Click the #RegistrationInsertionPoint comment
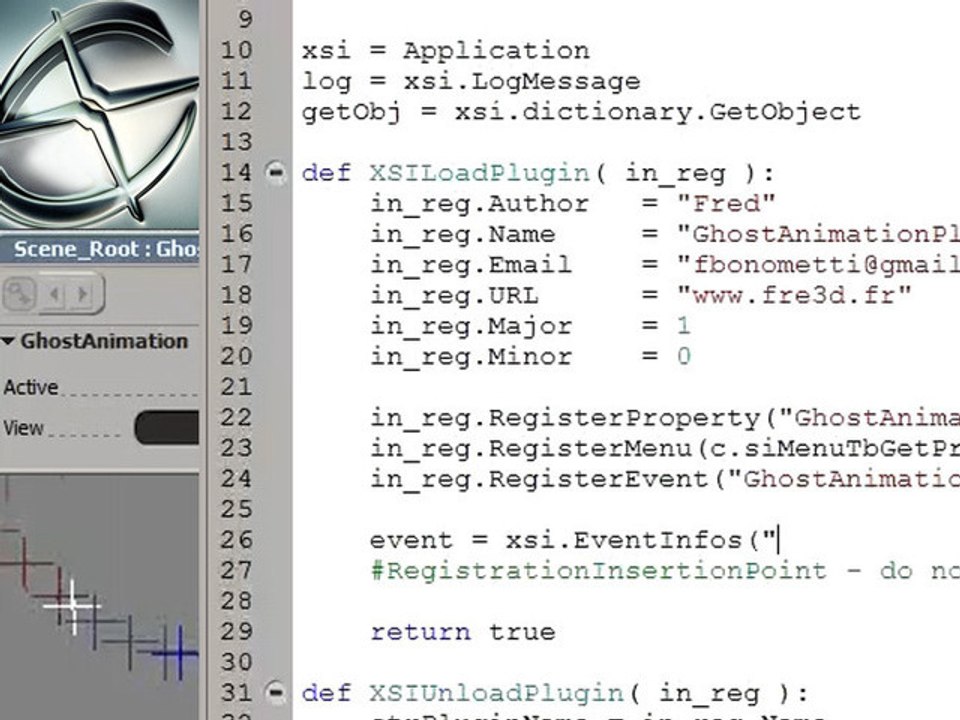Image resolution: width=960 pixels, height=720 pixels. pos(665,571)
